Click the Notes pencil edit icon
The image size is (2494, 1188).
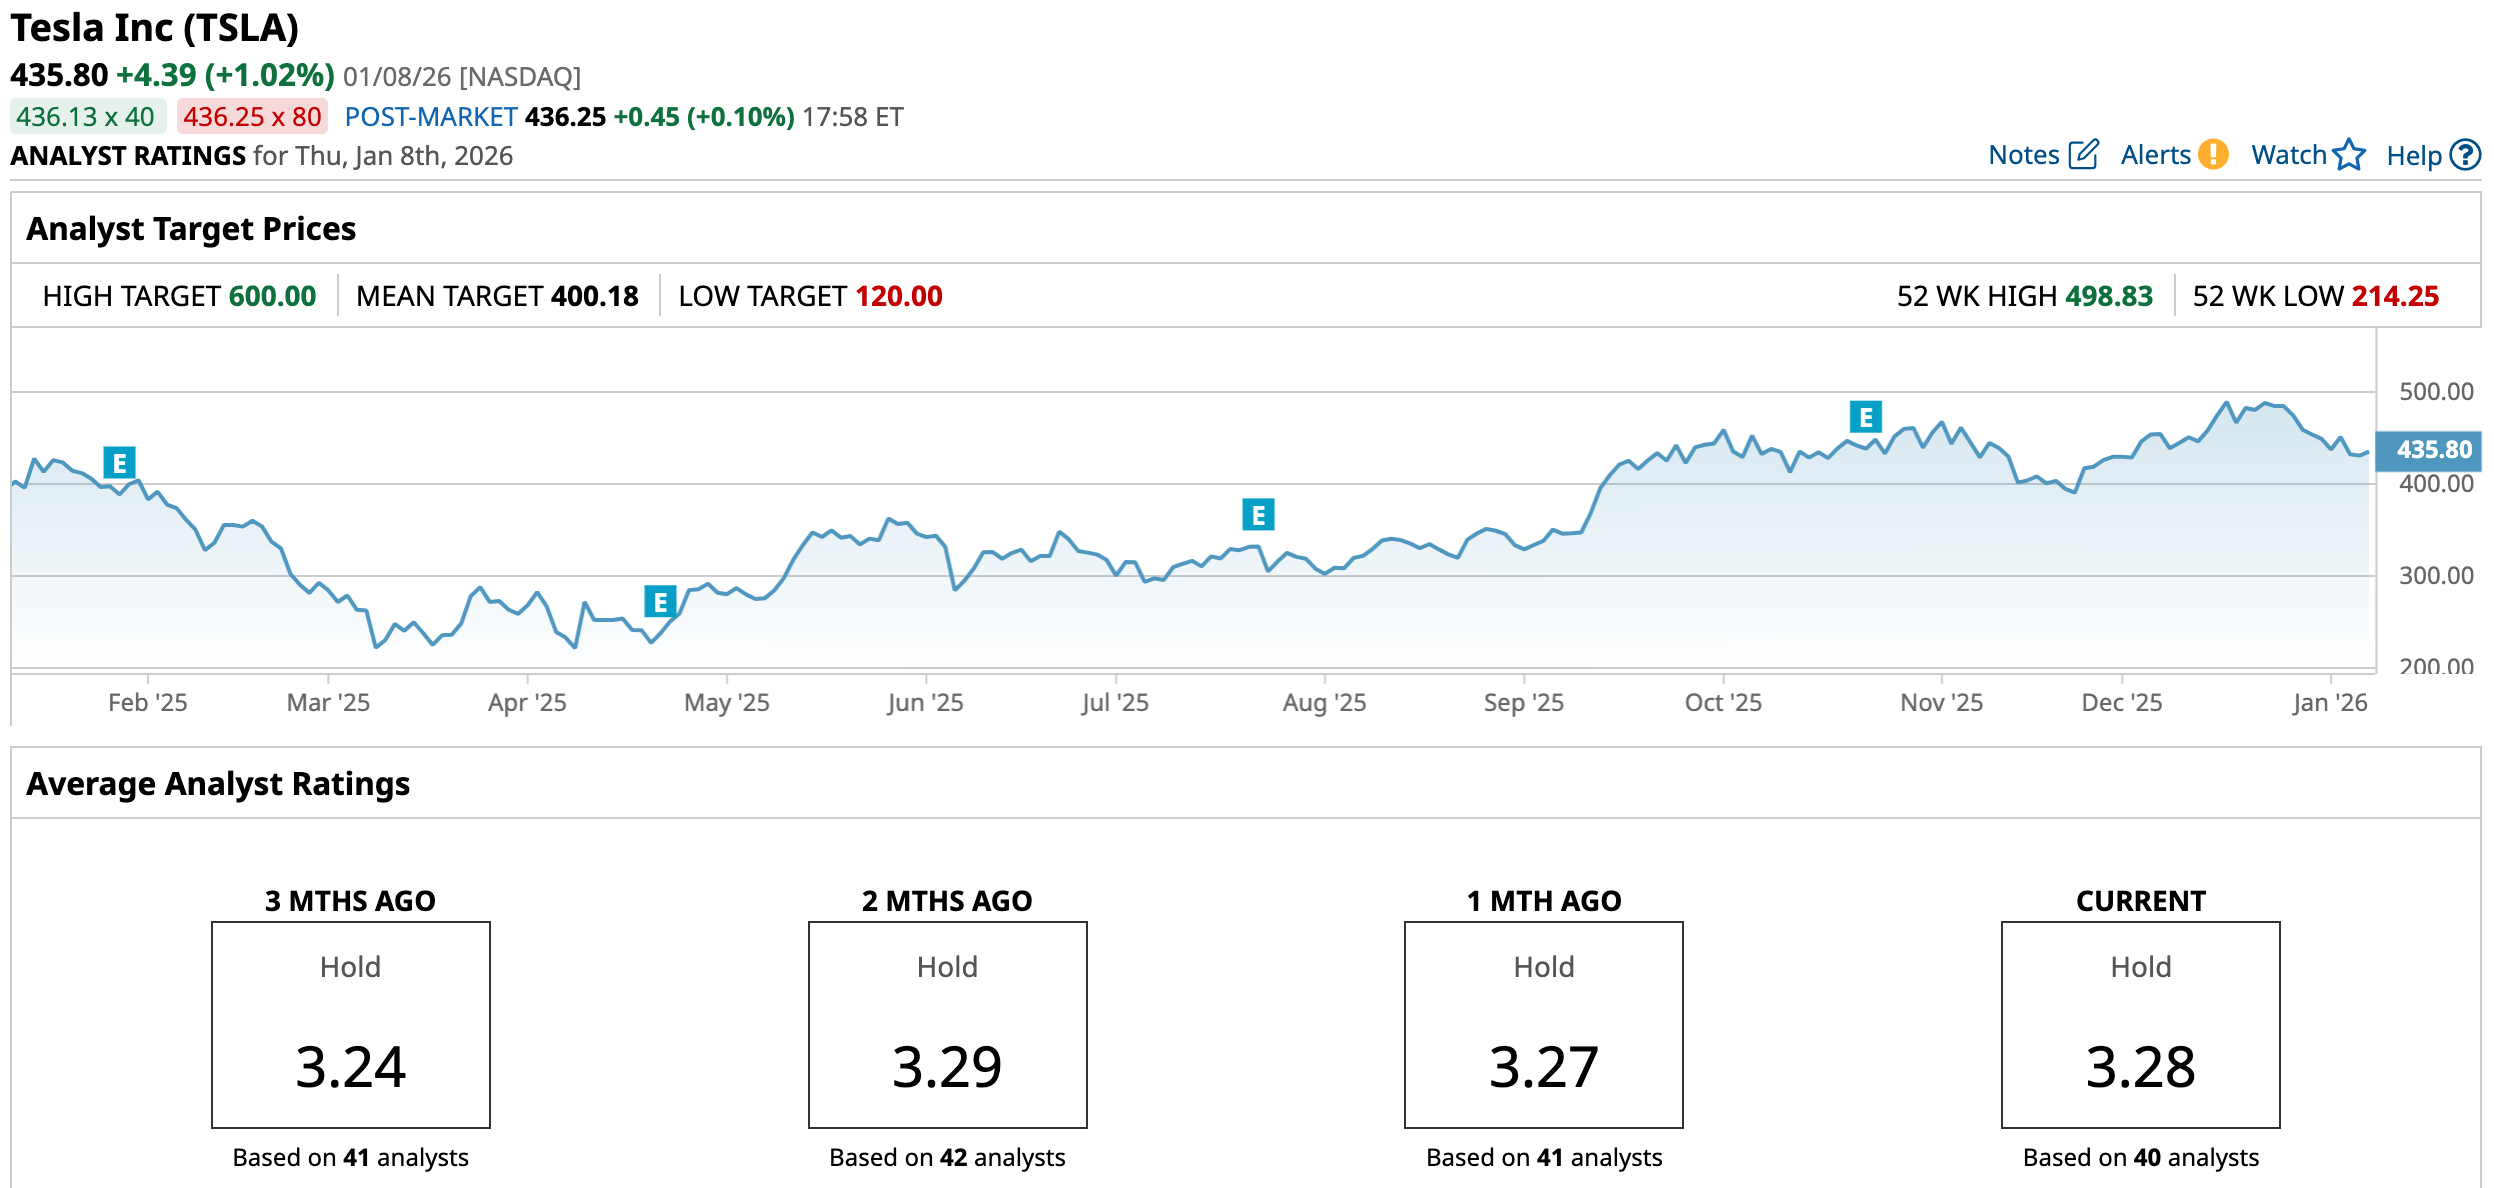pos(2083,155)
